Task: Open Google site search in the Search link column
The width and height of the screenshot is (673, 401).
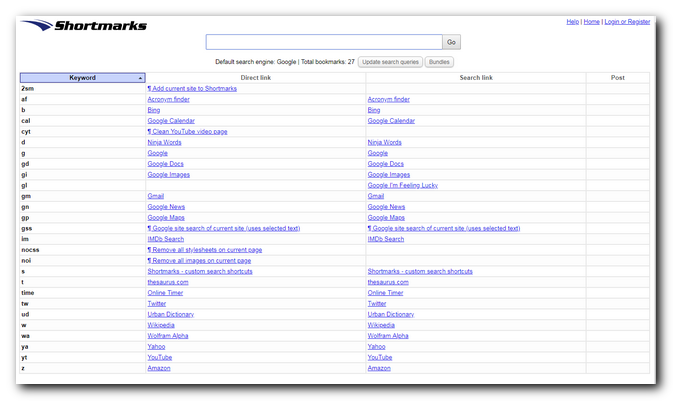Action: click(x=444, y=228)
